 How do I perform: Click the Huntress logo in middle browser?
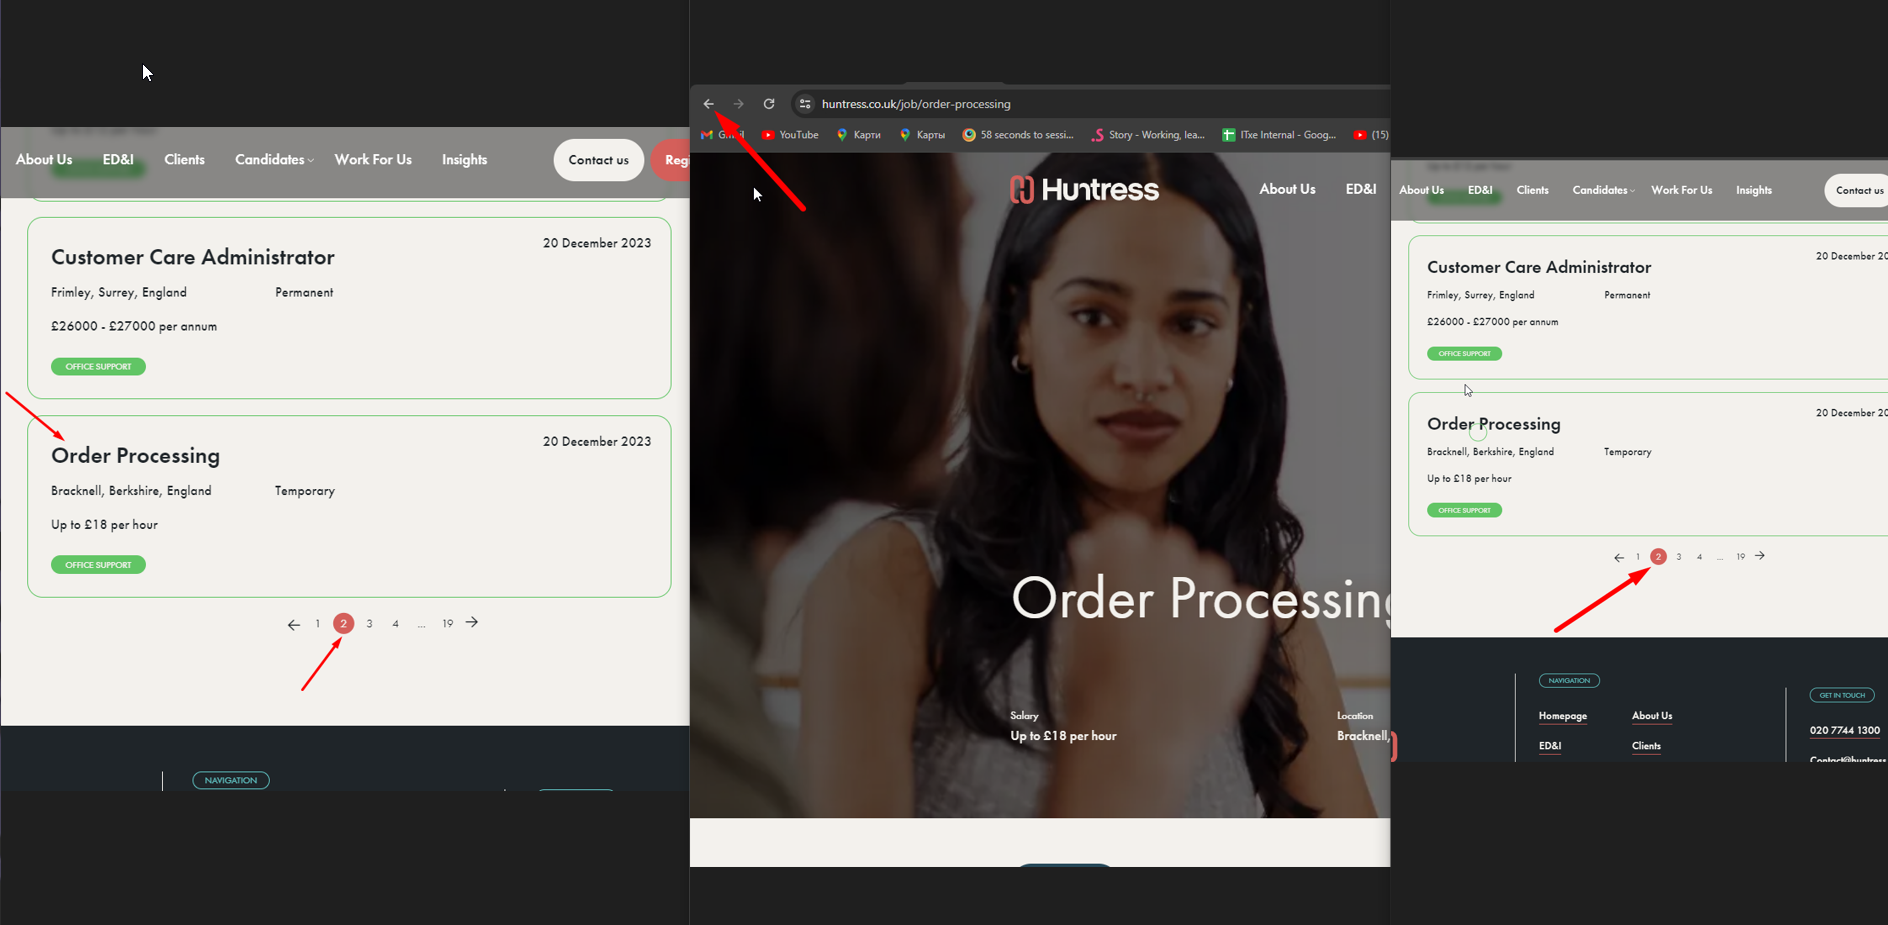[x=1084, y=189]
